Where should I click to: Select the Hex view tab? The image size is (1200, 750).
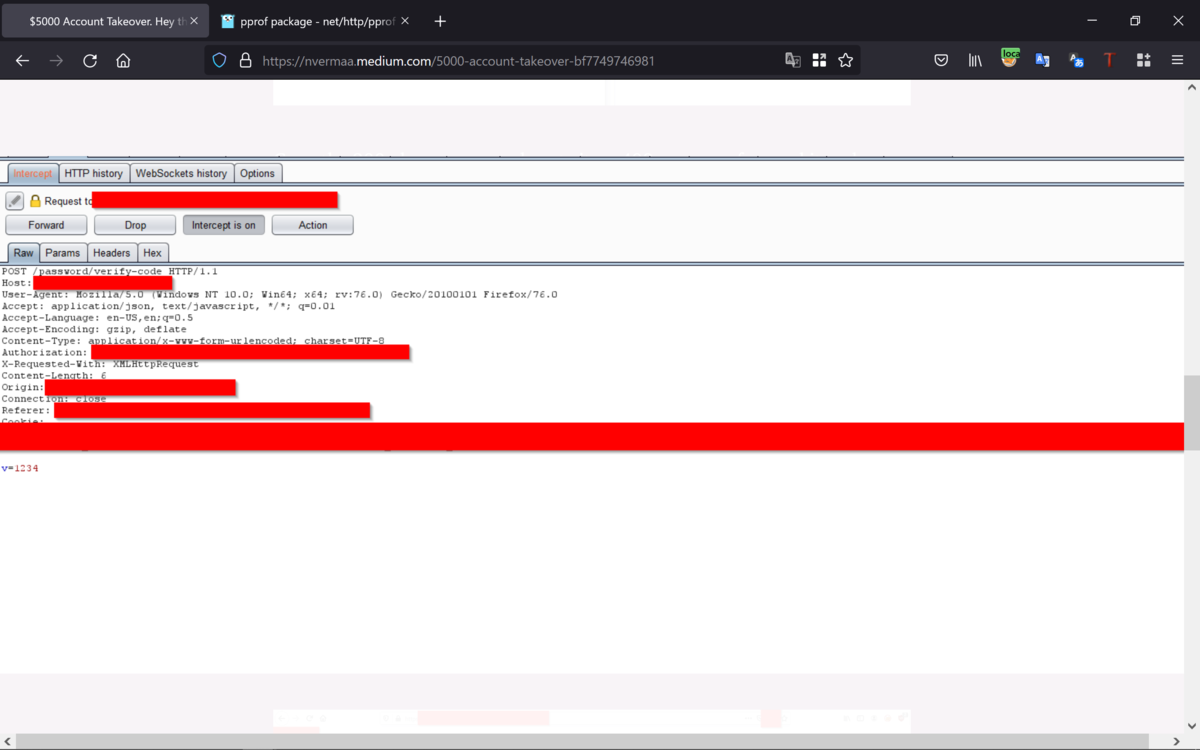pos(152,253)
